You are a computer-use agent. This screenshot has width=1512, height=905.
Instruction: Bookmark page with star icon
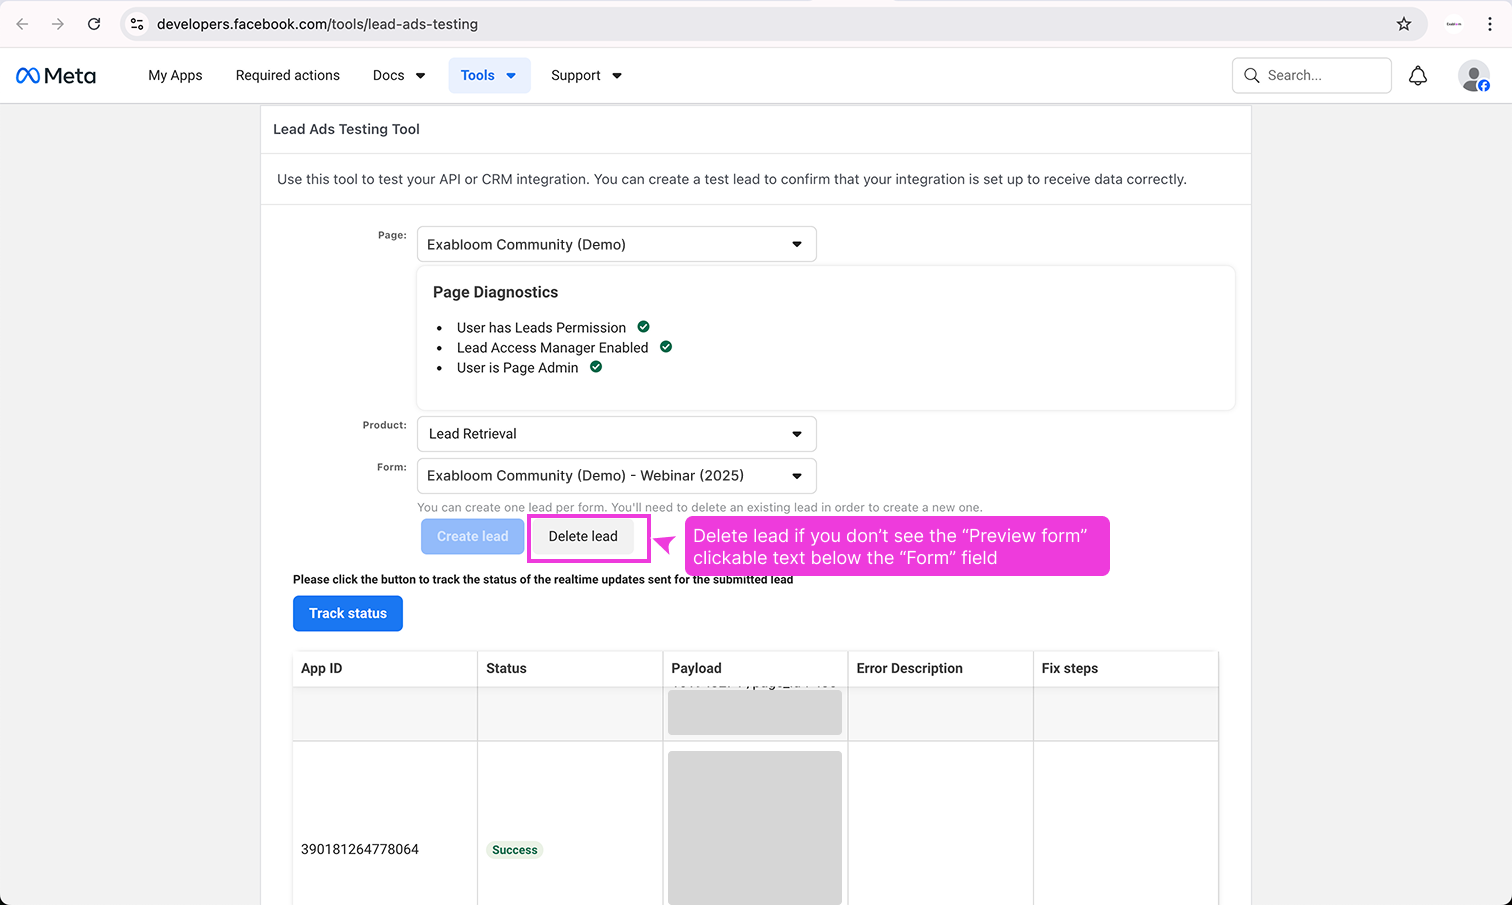point(1404,24)
